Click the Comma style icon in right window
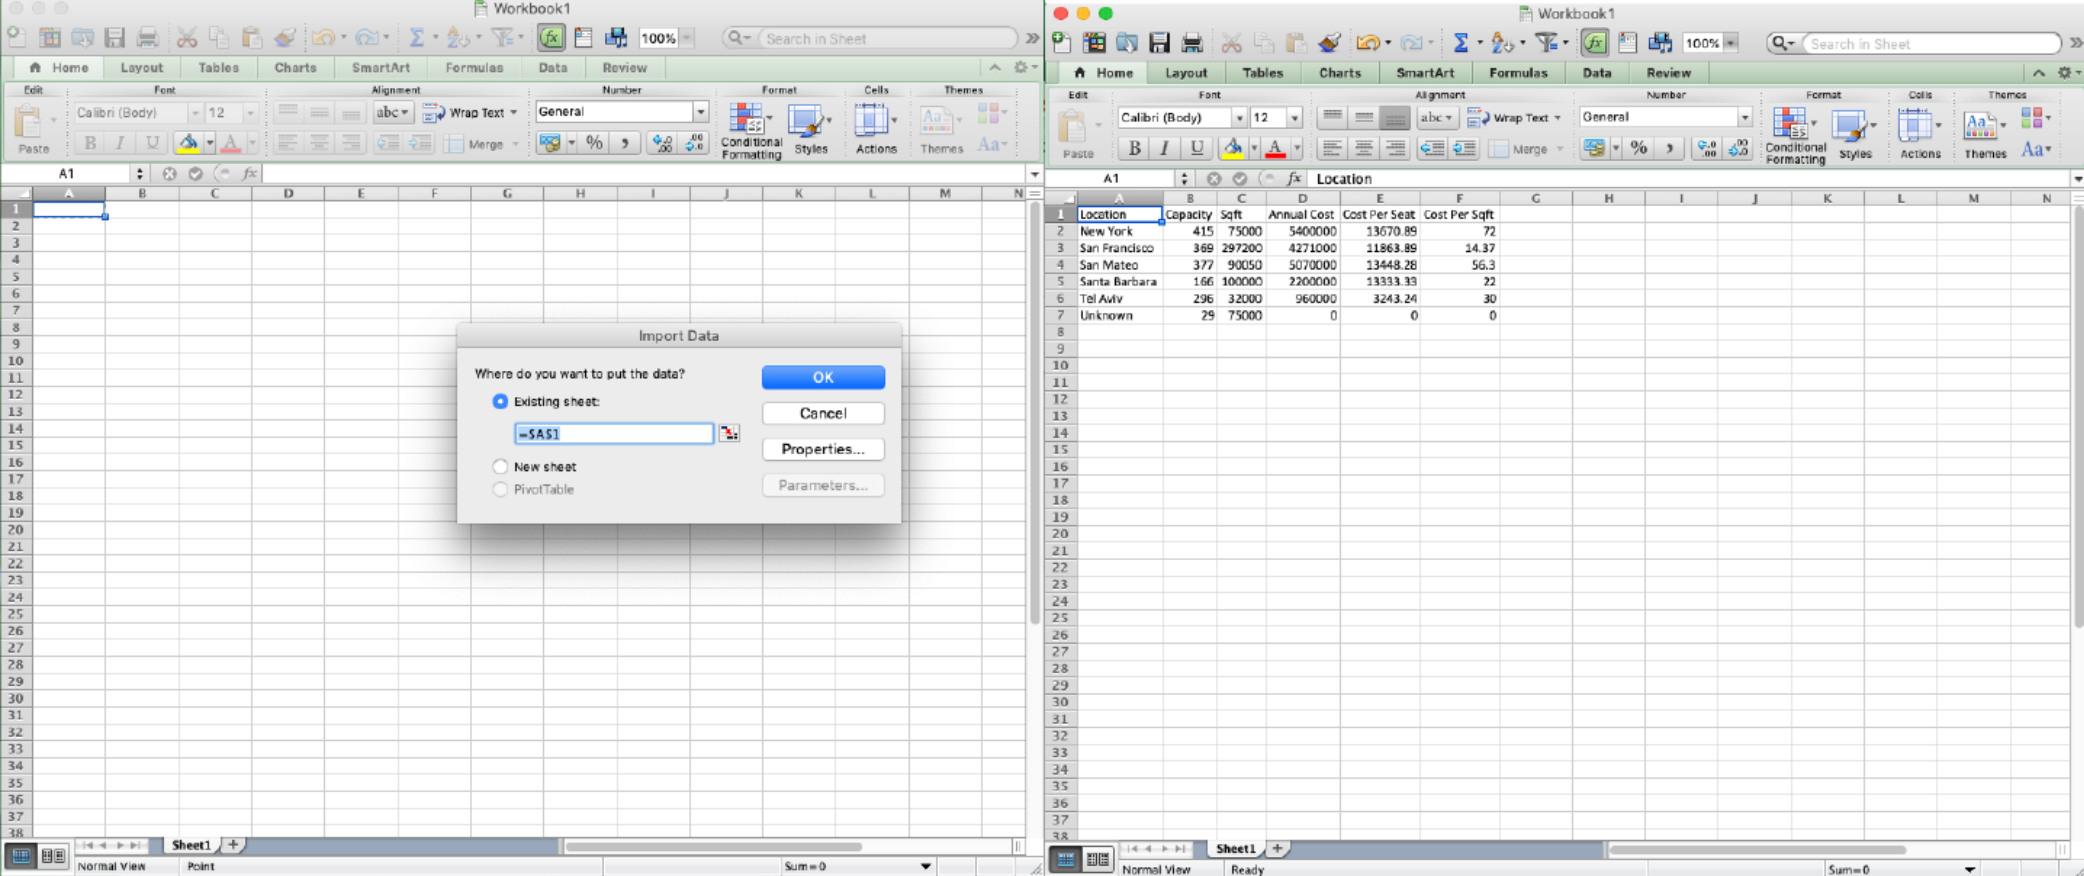Image resolution: width=2084 pixels, height=876 pixels. pos(1669,148)
